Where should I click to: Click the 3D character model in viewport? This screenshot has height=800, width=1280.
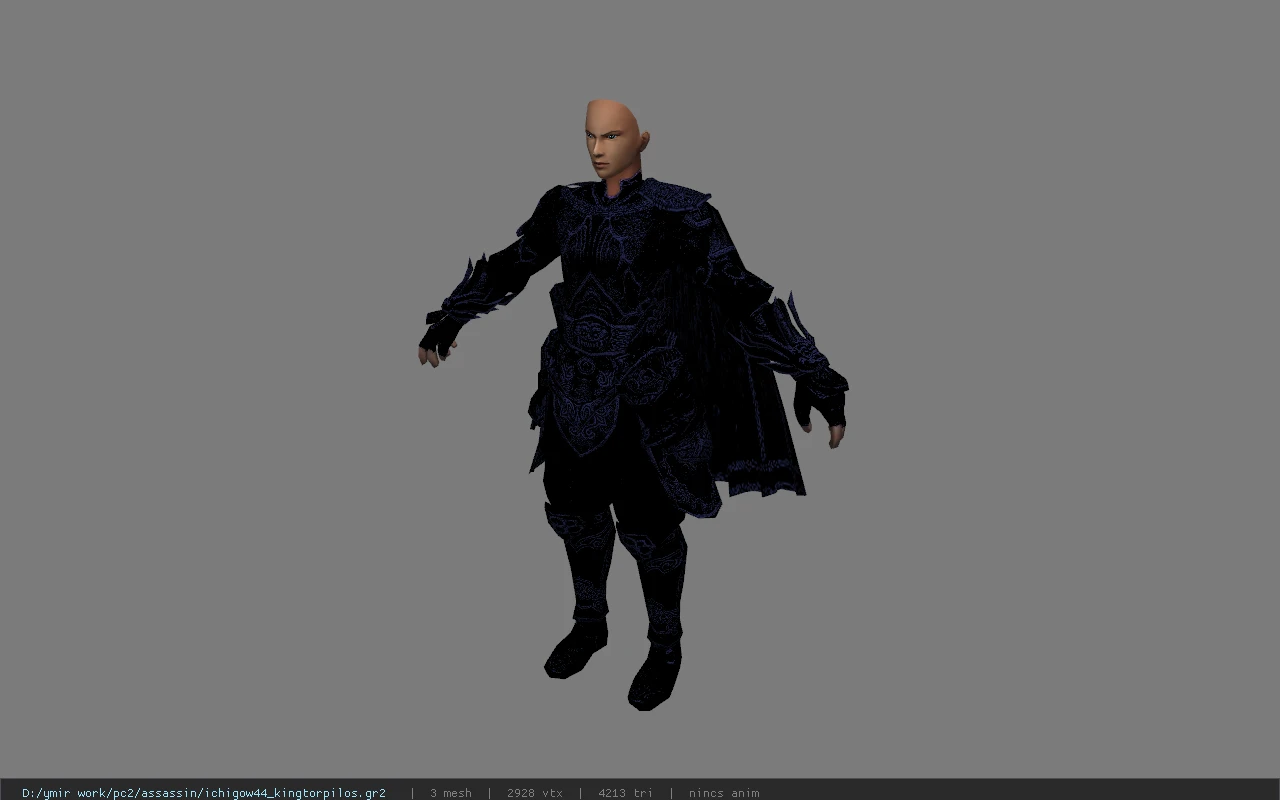coord(632,405)
